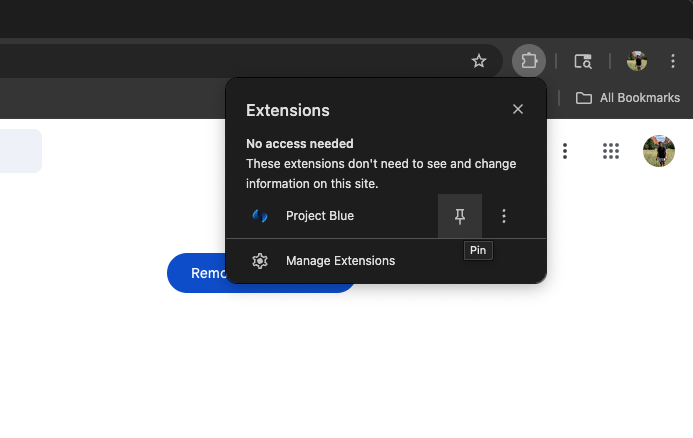The image size is (693, 438).
Task: Click the Google account picture on page
Action: click(658, 151)
